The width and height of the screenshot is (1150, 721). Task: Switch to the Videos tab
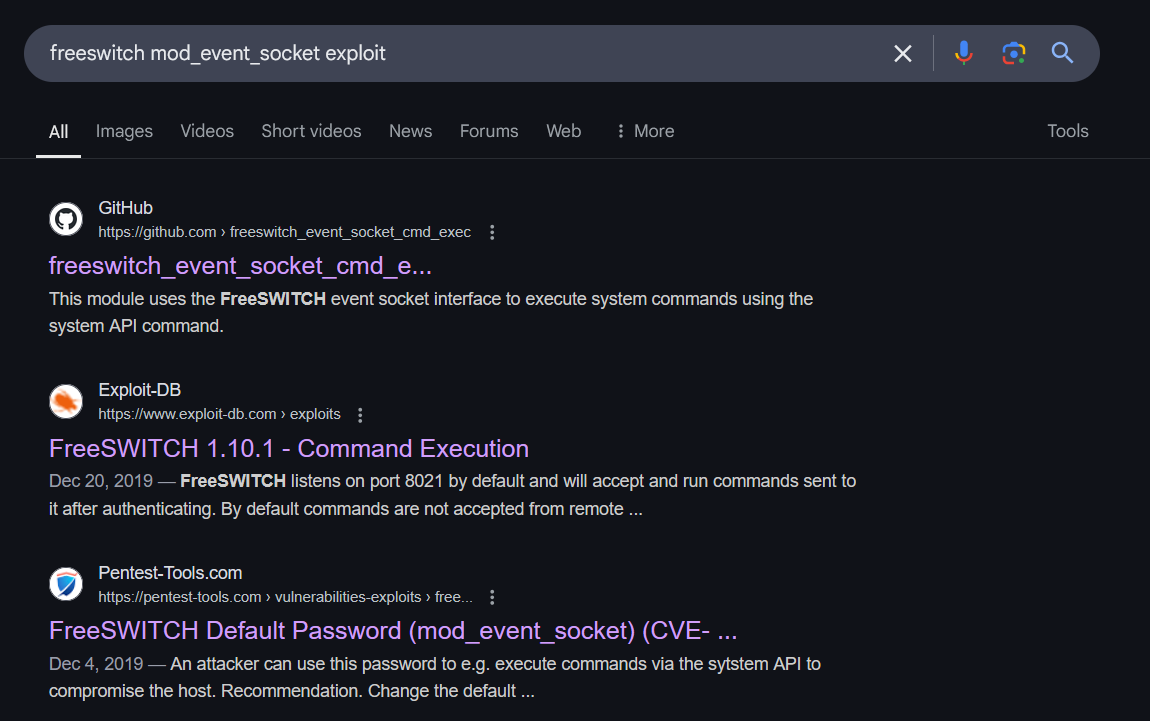pyautogui.click(x=207, y=131)
